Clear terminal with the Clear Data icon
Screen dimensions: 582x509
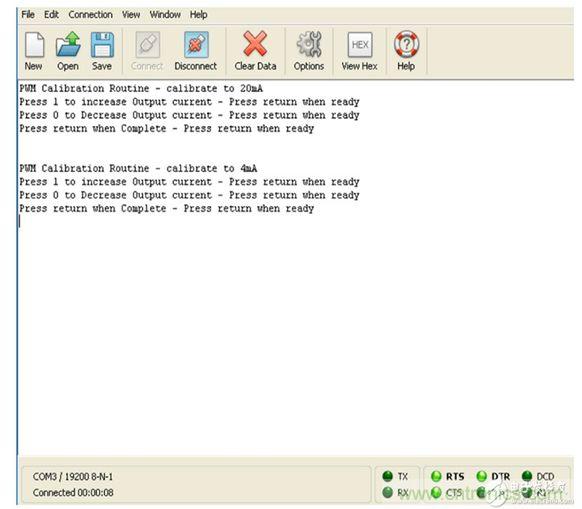click(255, 44)
